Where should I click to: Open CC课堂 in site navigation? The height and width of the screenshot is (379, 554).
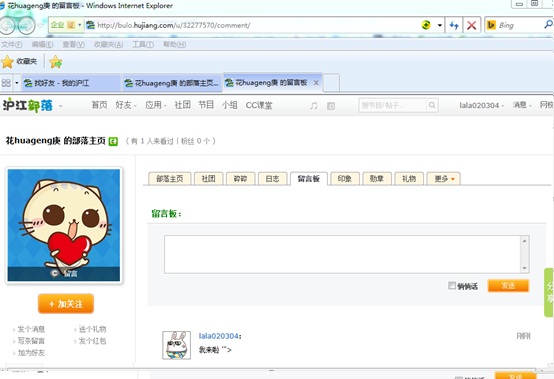(259, 105)
